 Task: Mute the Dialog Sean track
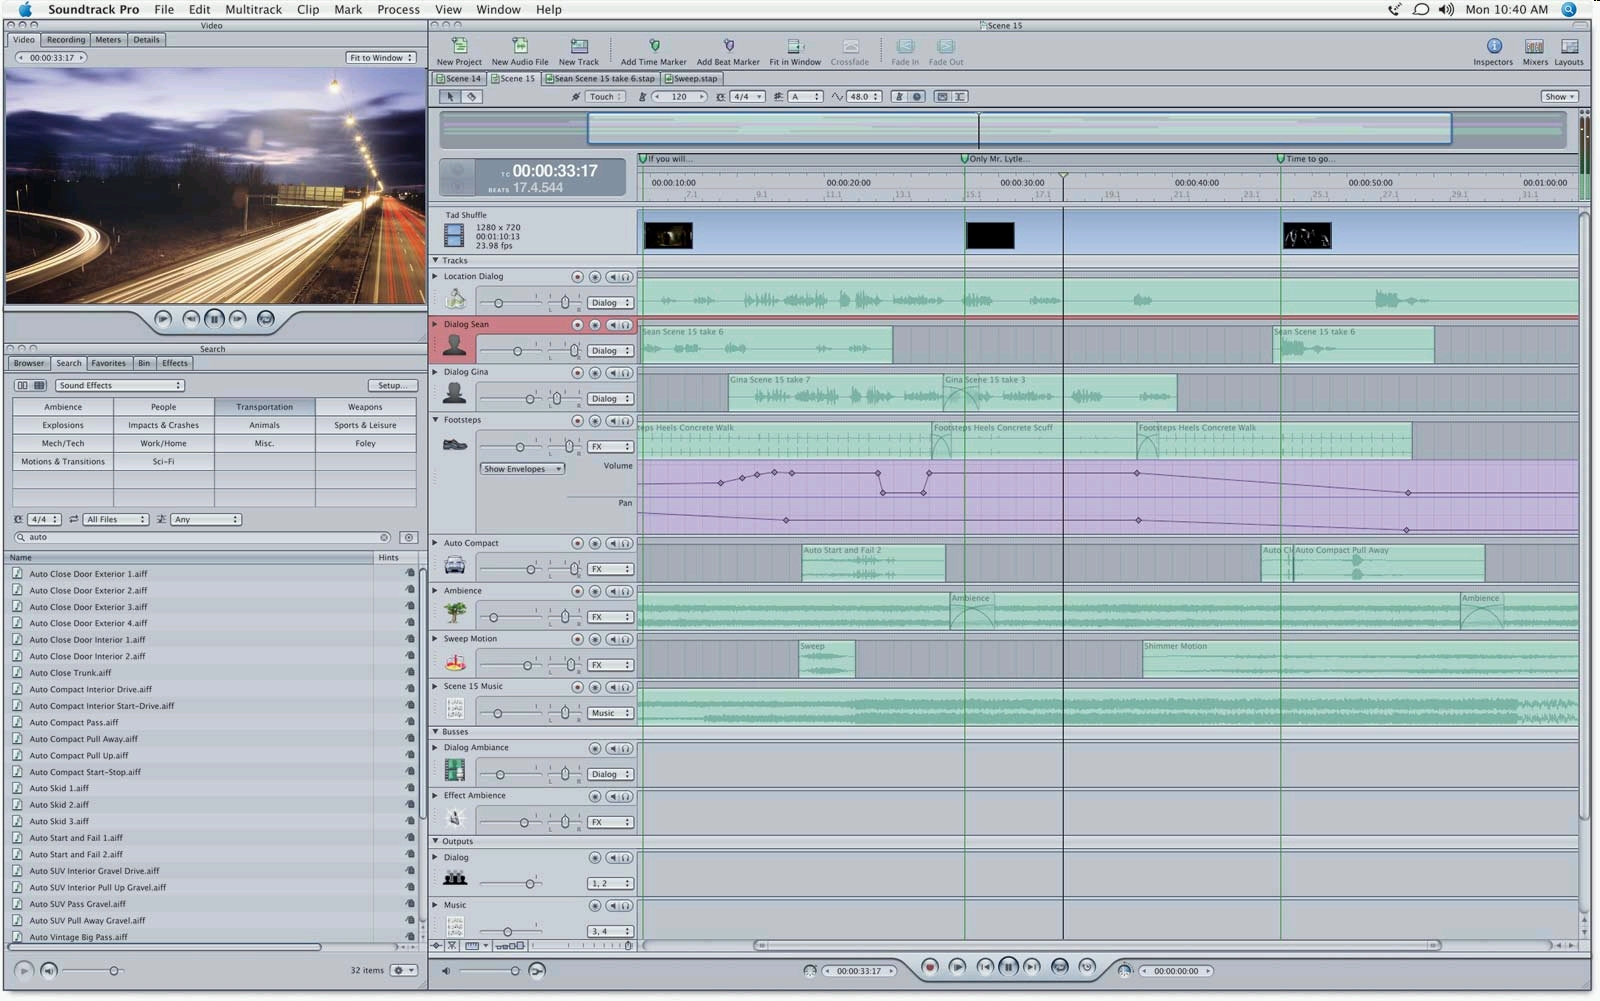[x=612, y=325]
